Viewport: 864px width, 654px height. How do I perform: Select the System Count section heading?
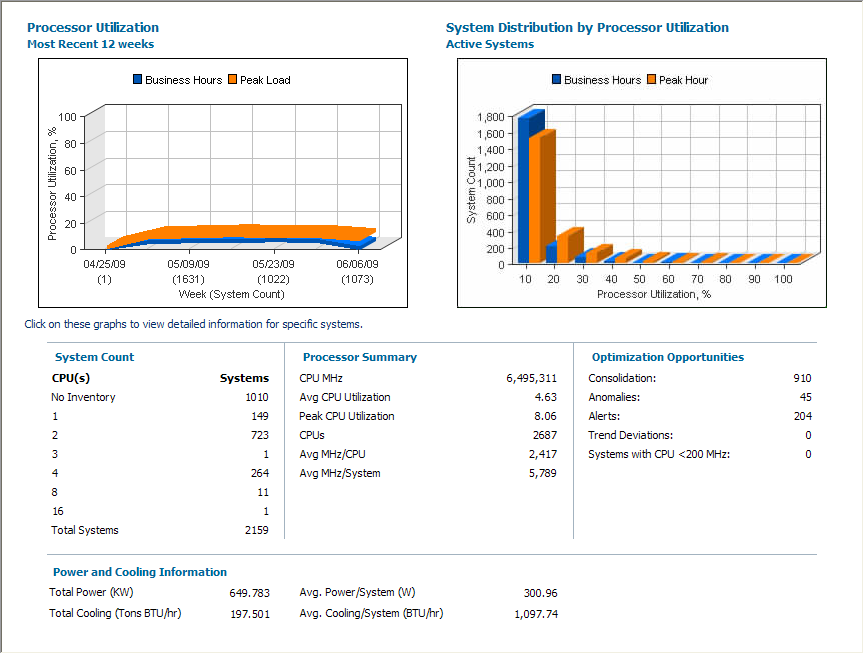[x=94, y=357]
